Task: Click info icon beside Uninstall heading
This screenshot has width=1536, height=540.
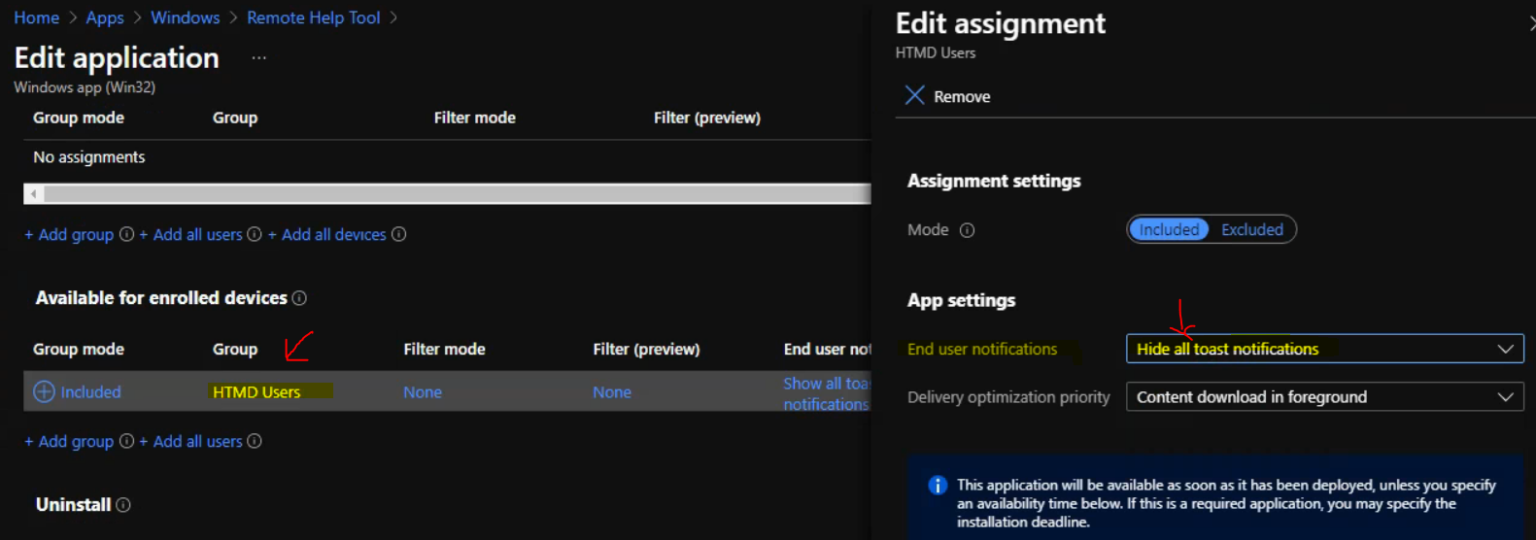Action: coord(123,505)
